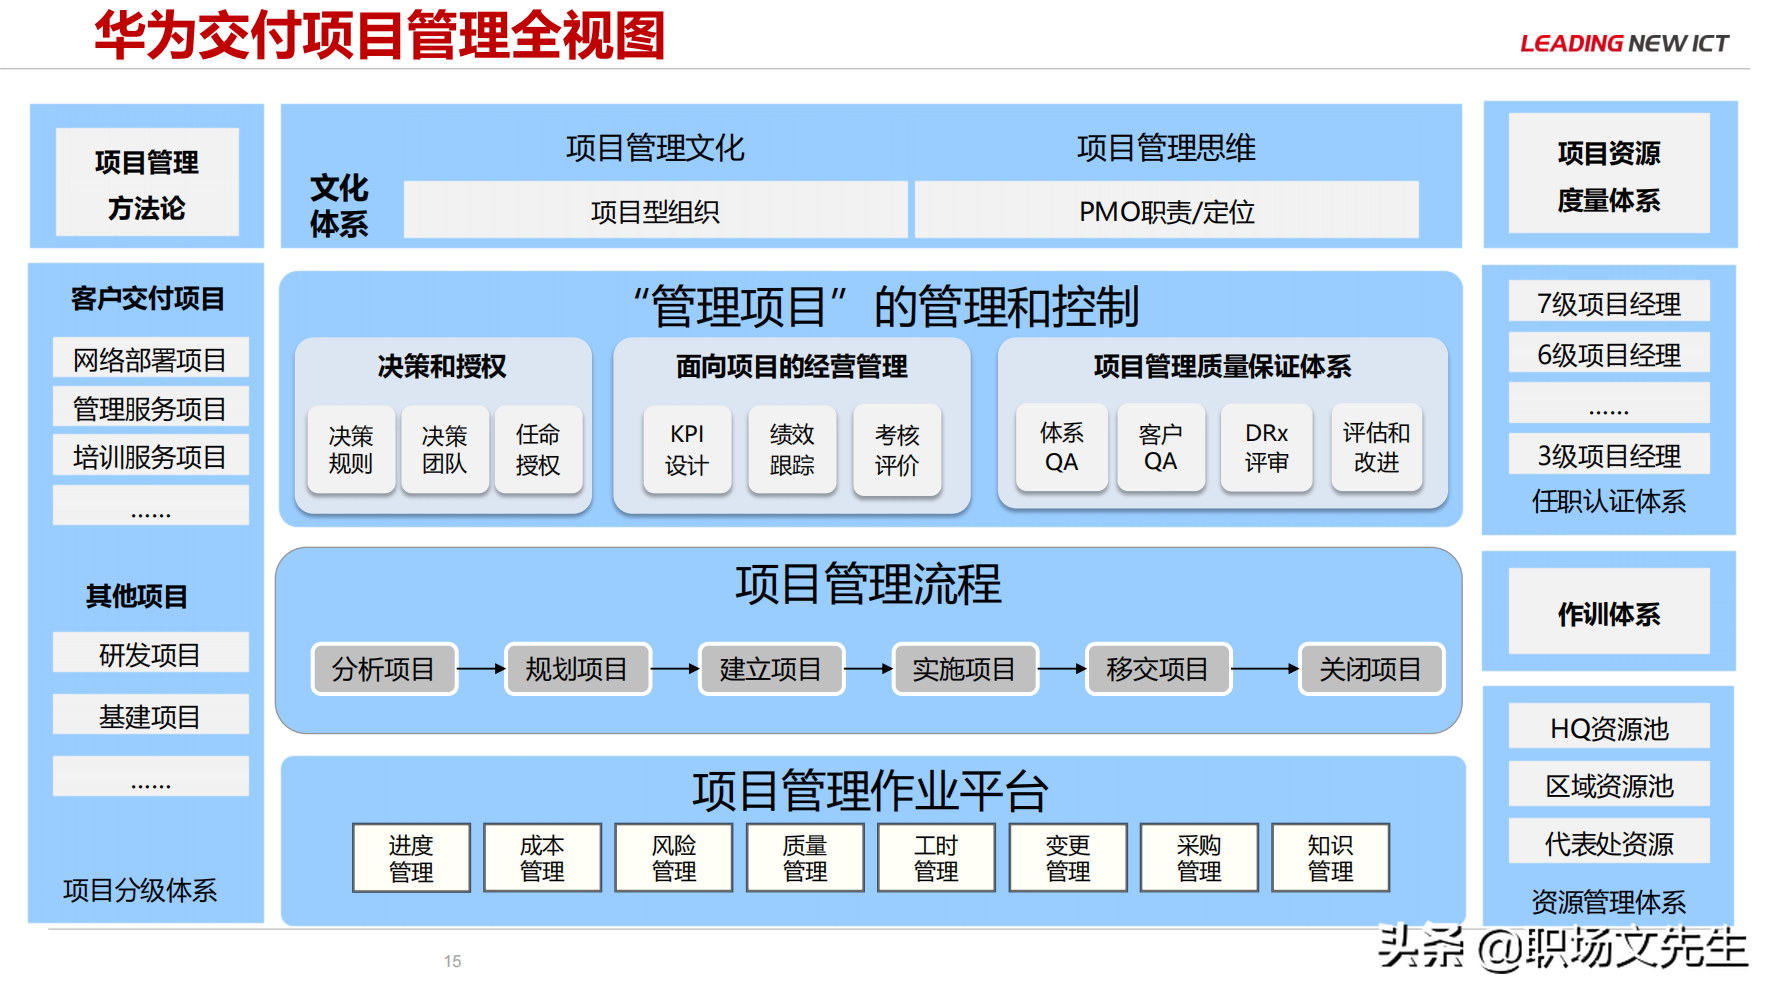The height and width of the screenshot is (1000, 1778).
Task: Expand the ellipsis under 培训服务项目
Action: pyautogui.click(x=149, y=505)
